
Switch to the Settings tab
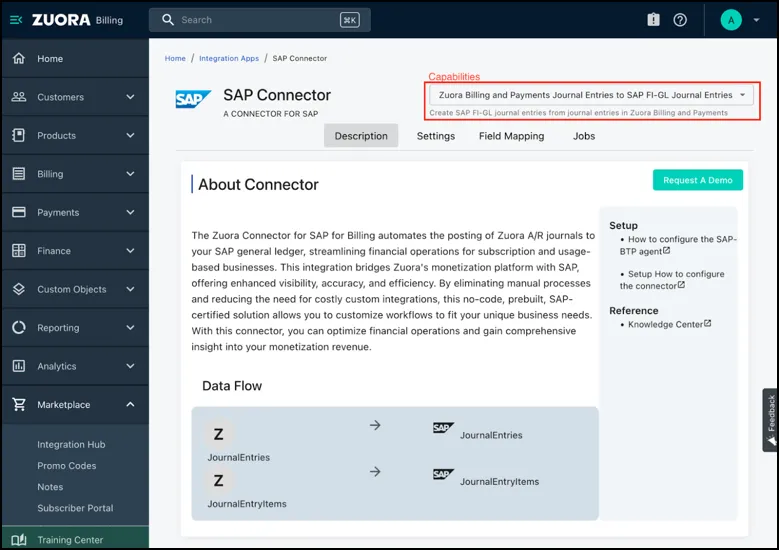coord(436,136)
